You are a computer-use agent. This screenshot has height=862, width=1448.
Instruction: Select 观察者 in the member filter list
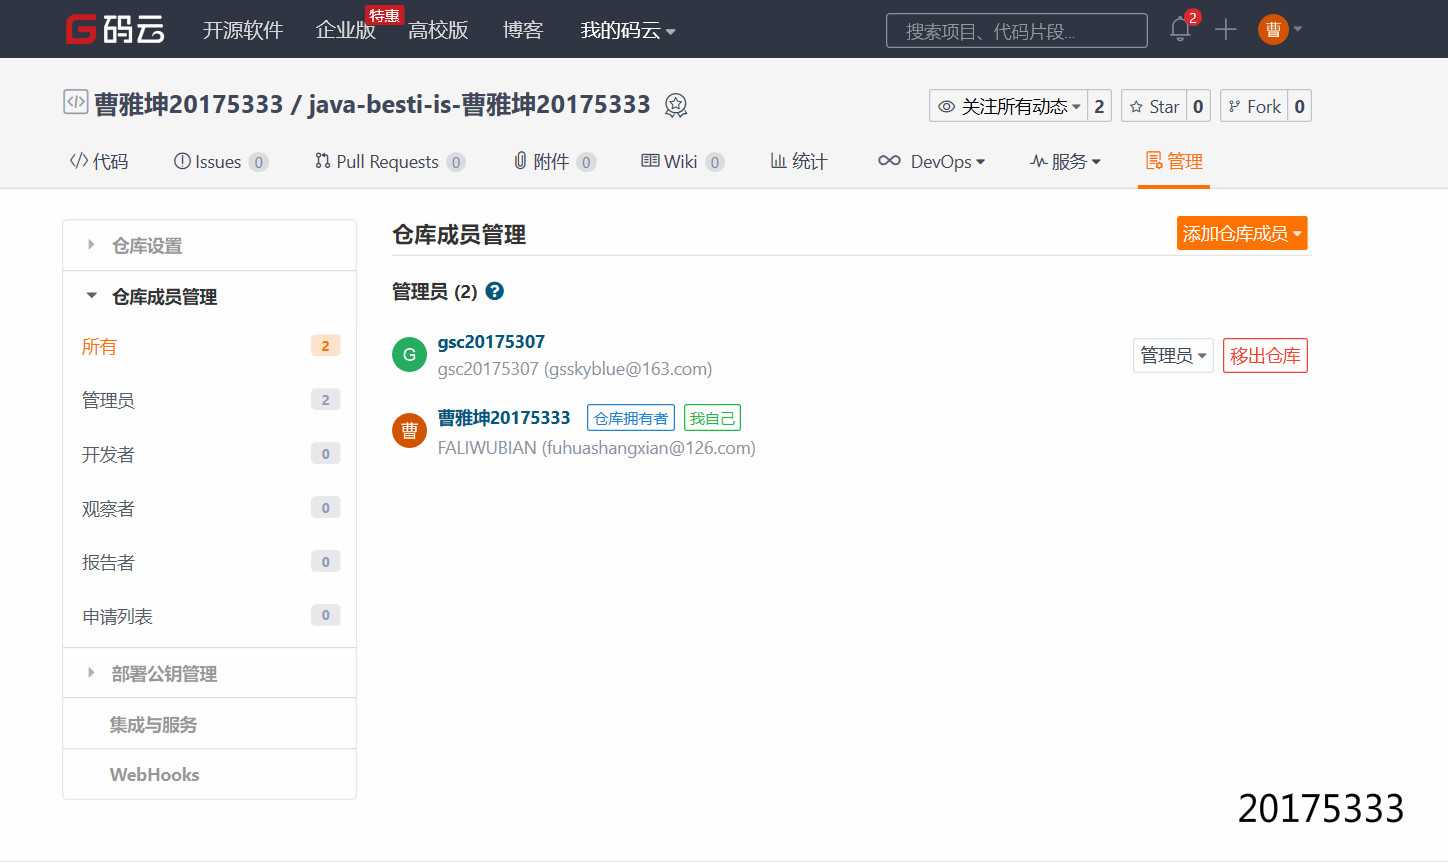click(x=210, y=508)
